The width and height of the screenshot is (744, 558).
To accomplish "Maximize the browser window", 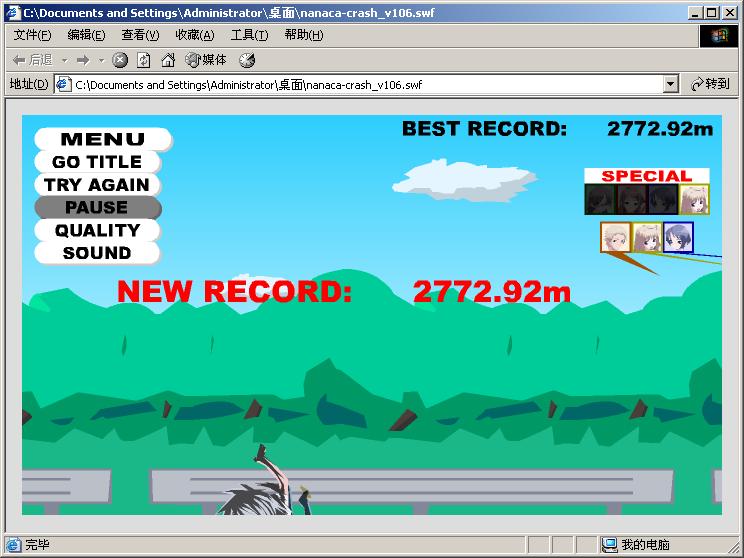I will pyautogui.click(x=712, y=13).
